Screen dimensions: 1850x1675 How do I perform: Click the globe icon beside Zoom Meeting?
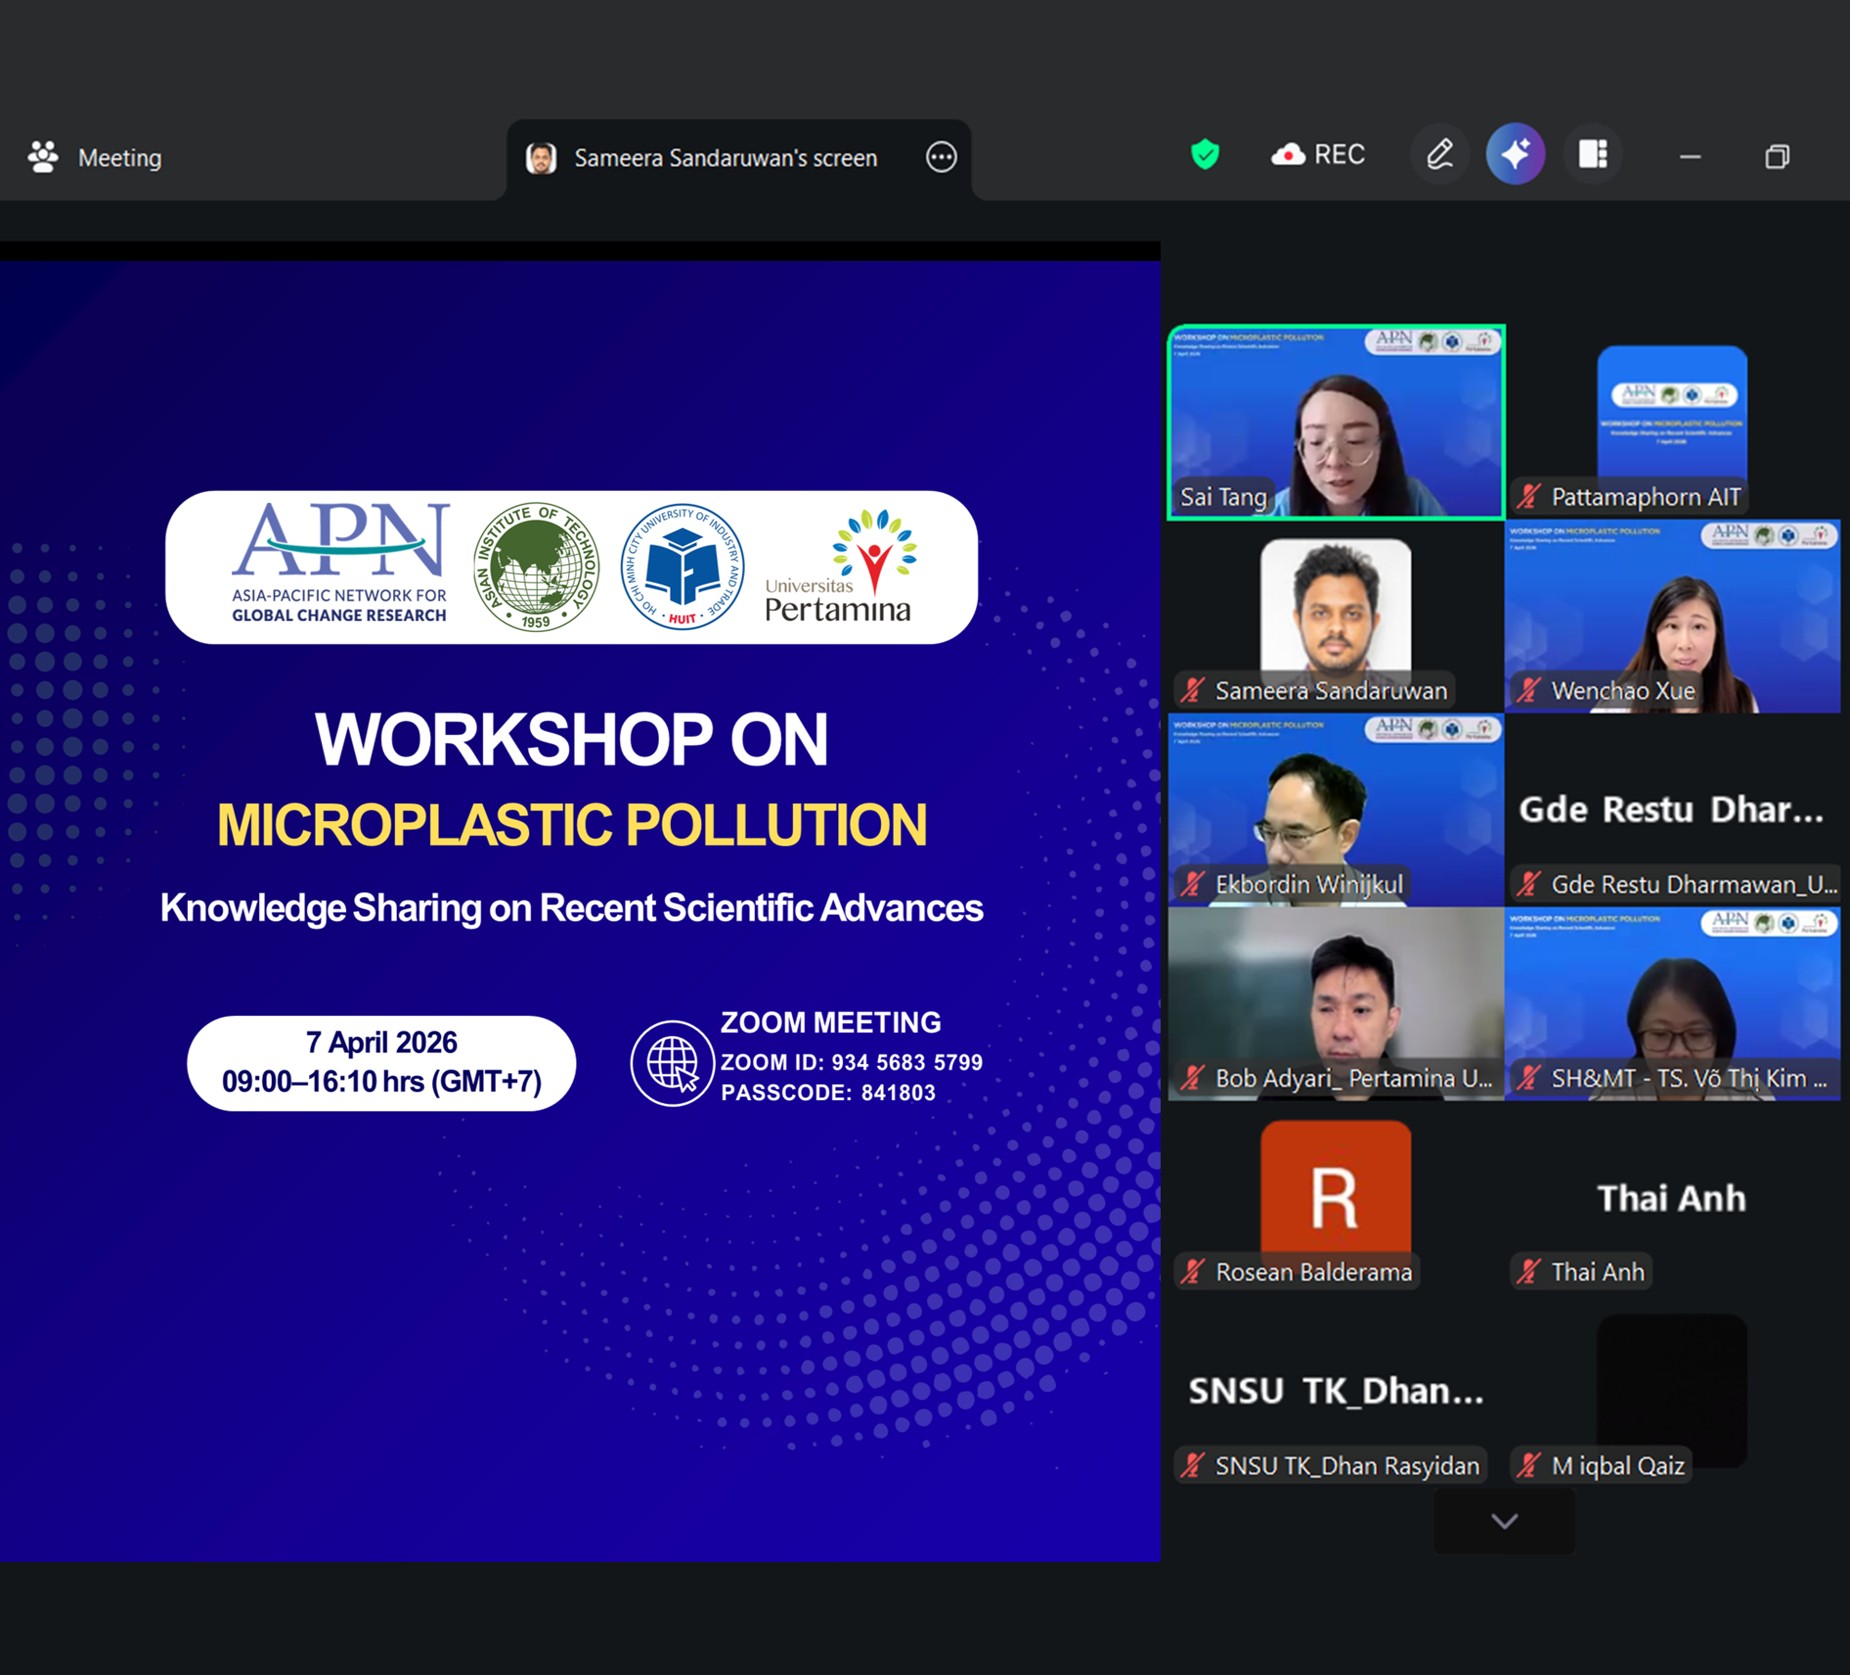point(672,1062)
